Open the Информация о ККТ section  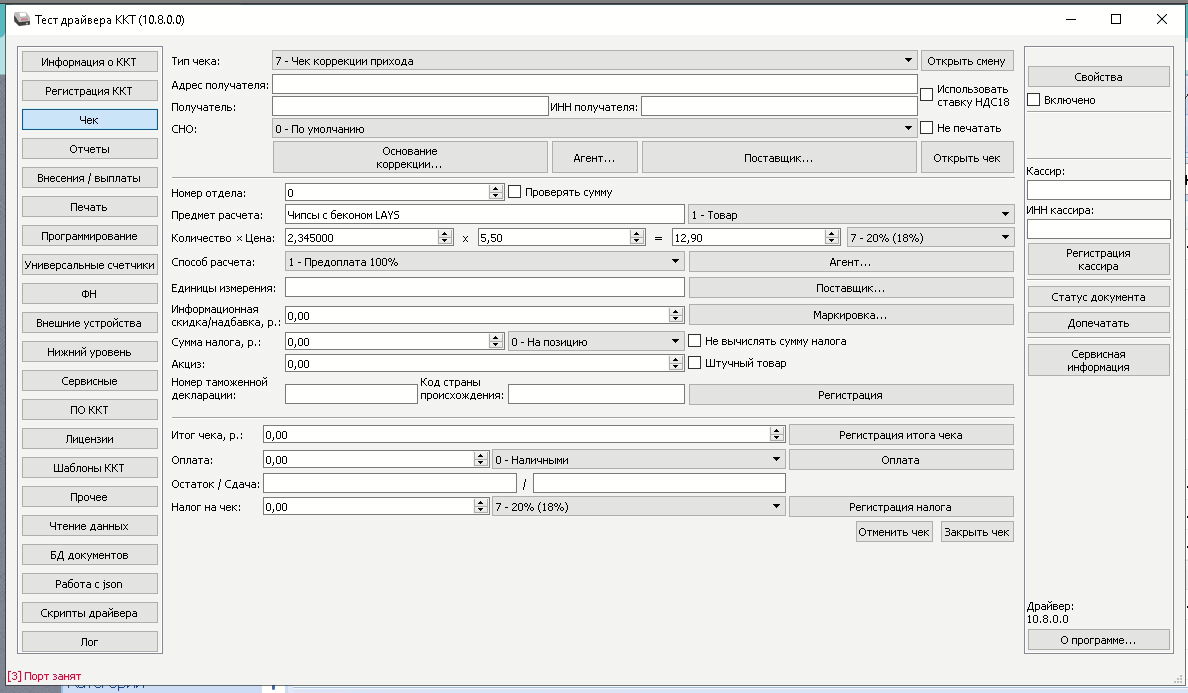tap(89, 62)
